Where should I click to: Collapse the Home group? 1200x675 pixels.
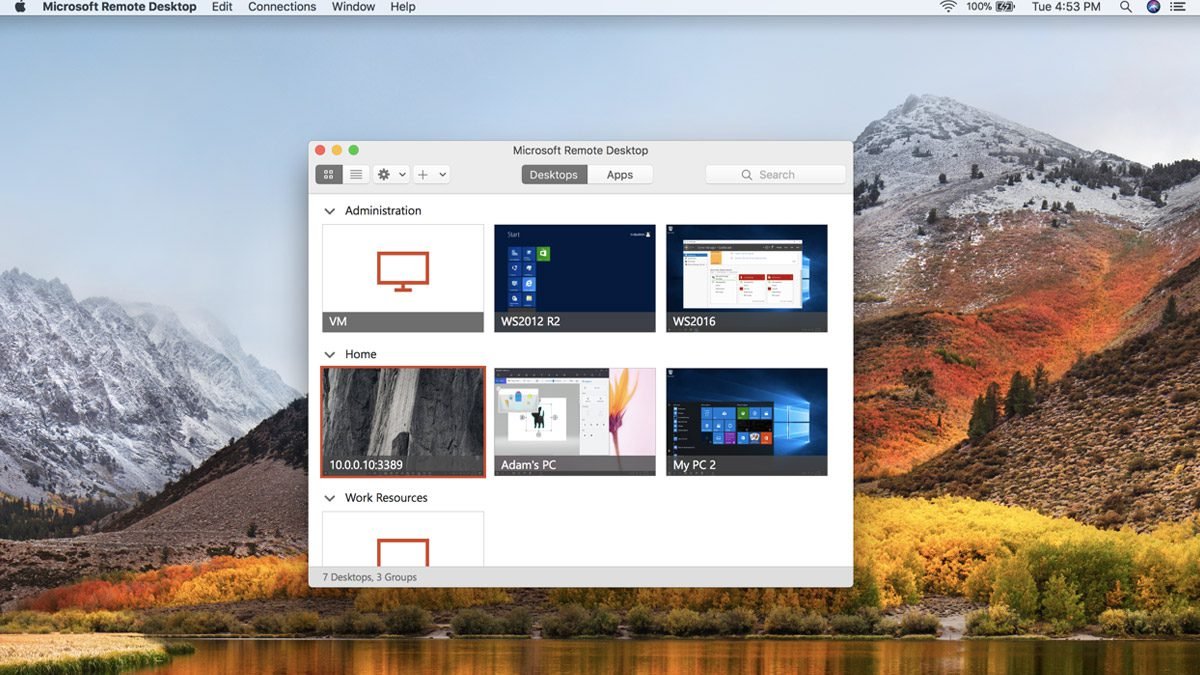coord(329,354)
